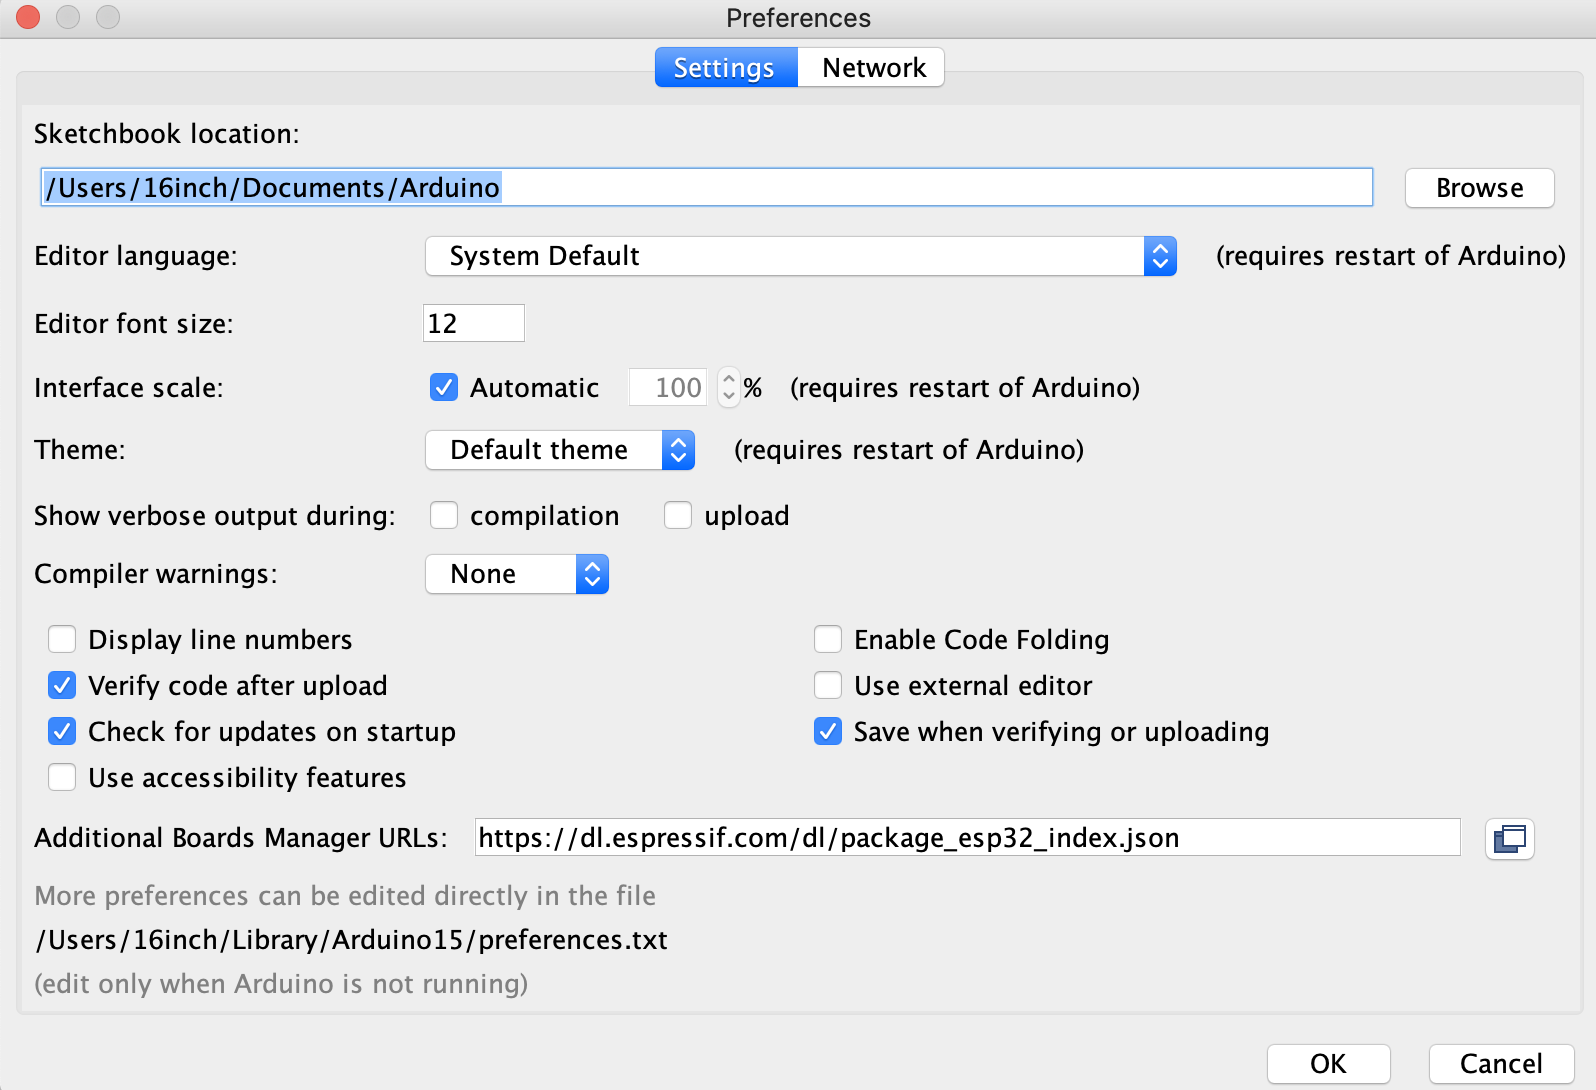Open the Additional Boards Manager URLs editor window icon
Image resolution: width=1596 pixels, height=1090 pixels.
1509,838
